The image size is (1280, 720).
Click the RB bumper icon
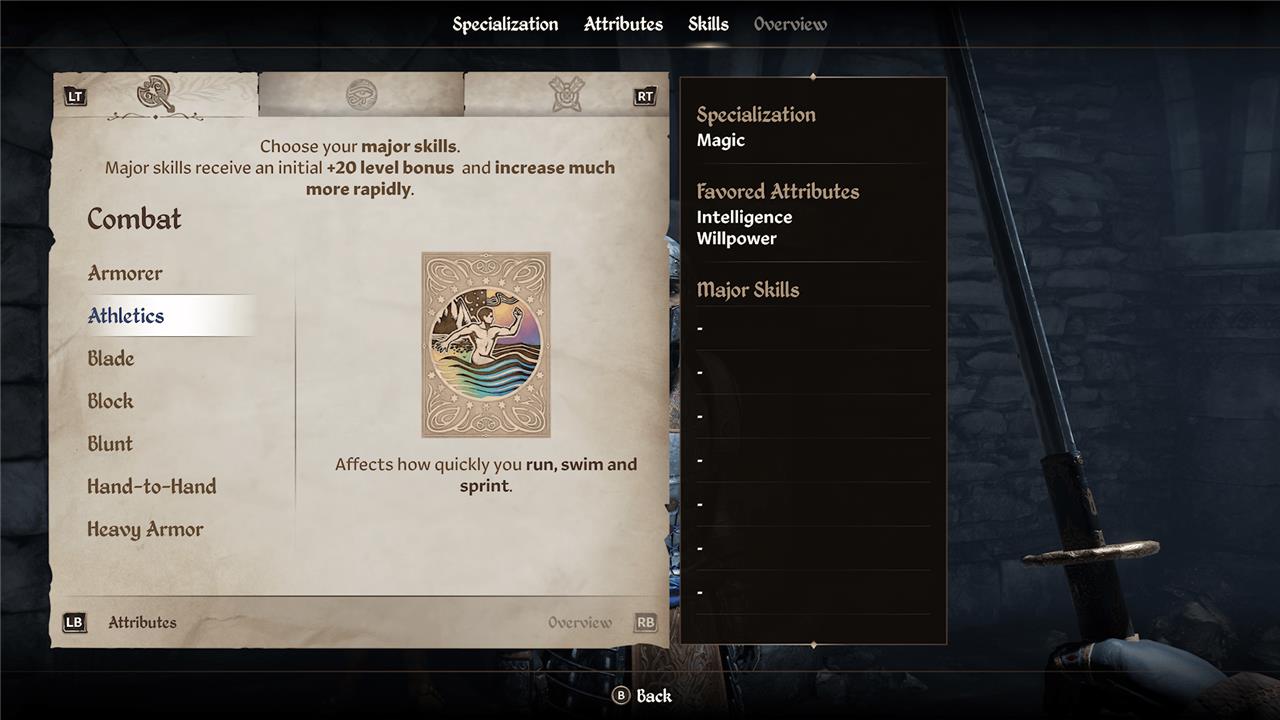pyautogui.click(x=646, y=622)
